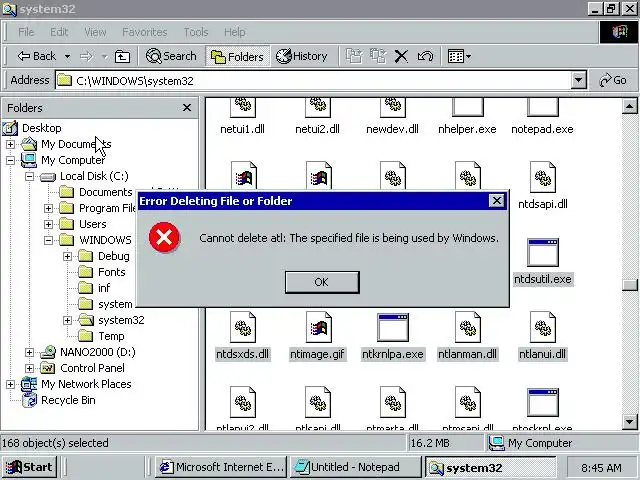640x480 pixels.
Task: Click the scroll up arrow of file list
Action: pos(630,107)
